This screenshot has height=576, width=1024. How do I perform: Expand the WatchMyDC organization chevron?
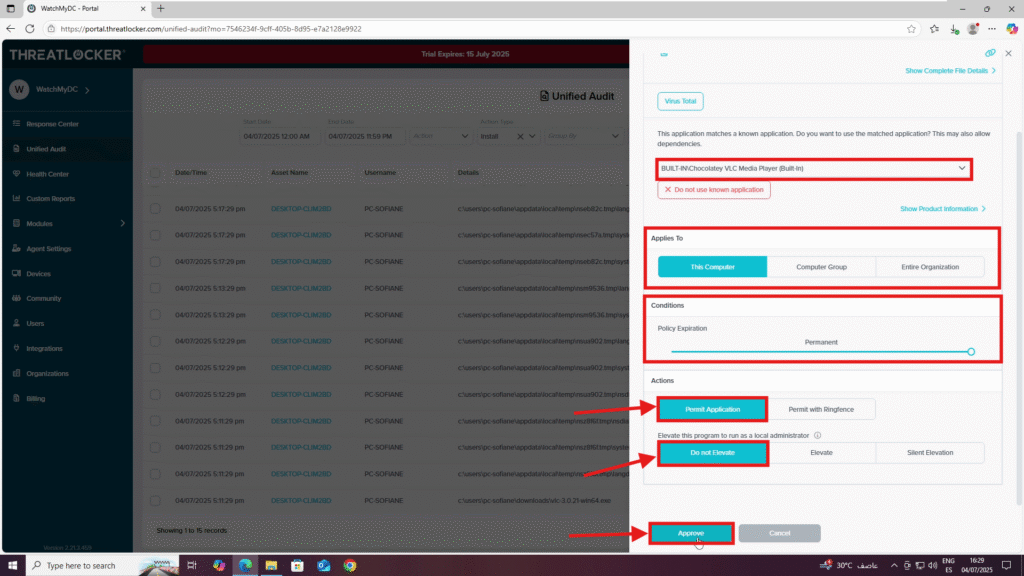pyautogui.click(x=88, y=90)
